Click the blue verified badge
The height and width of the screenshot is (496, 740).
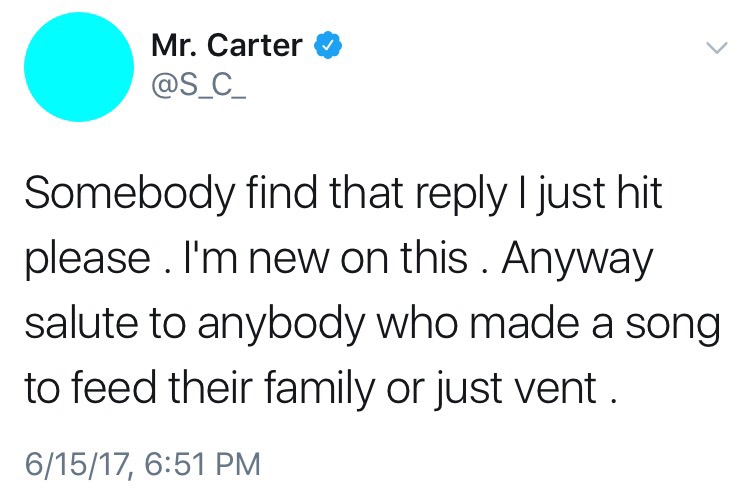328,45
